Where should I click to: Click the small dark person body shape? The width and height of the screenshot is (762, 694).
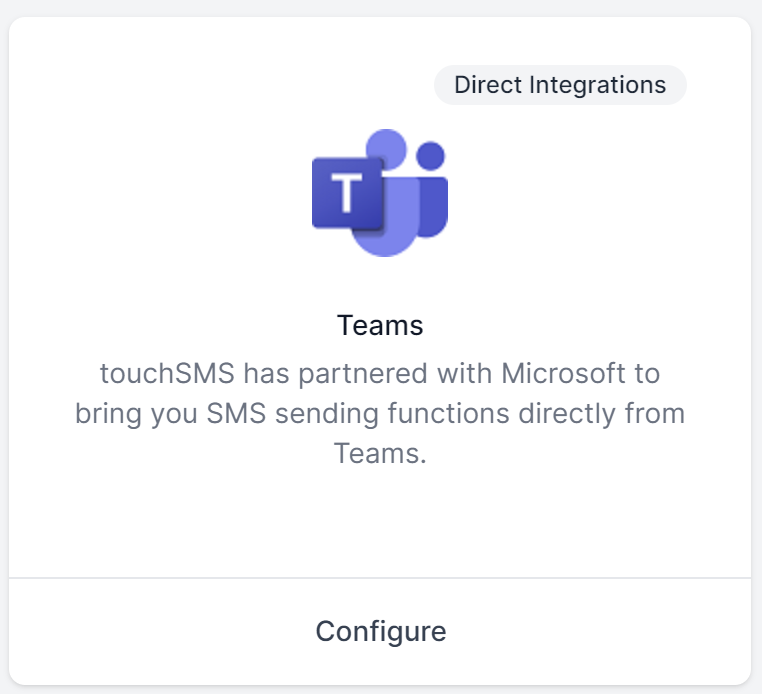click(x=434, y=207)
